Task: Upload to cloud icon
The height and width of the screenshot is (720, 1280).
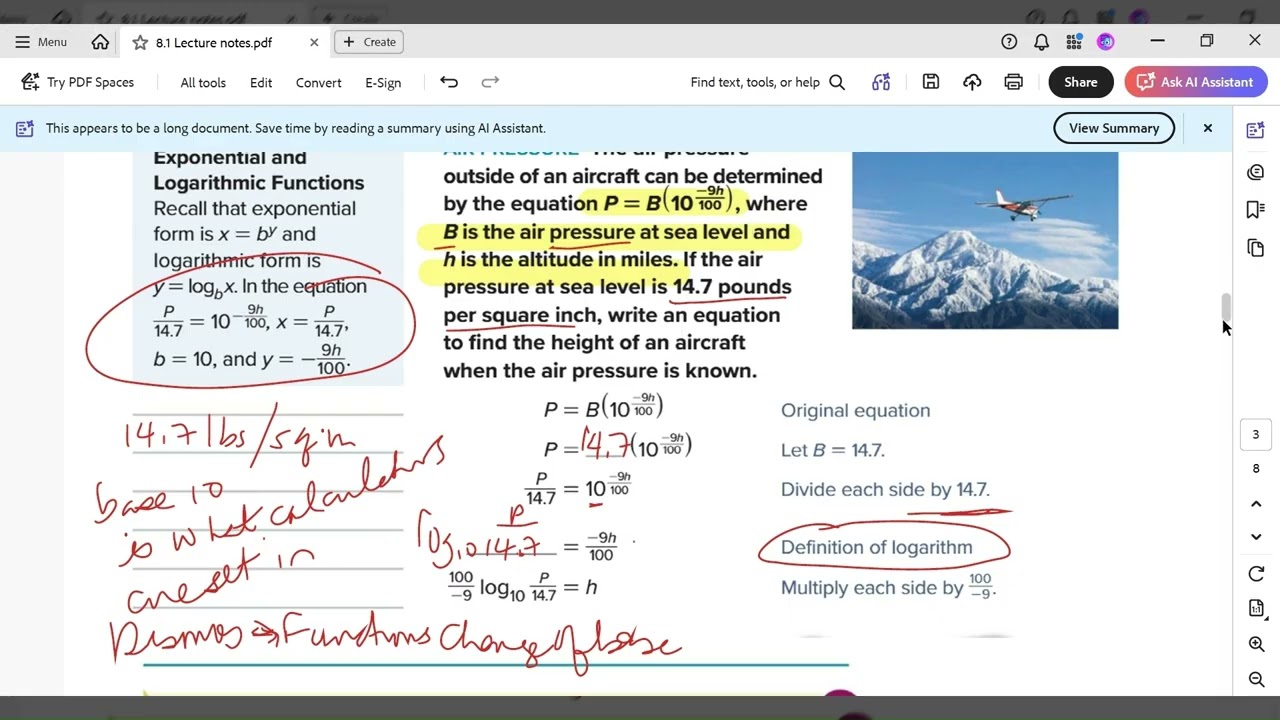Action: [x=972, y=82]
